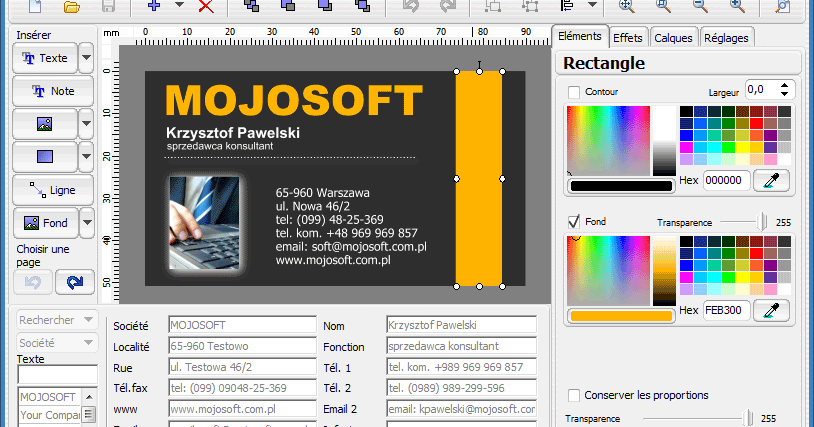Click the Tél. 1 field
Image resolution: width=814 pixels, height=427 pixels.
[461, 367]
